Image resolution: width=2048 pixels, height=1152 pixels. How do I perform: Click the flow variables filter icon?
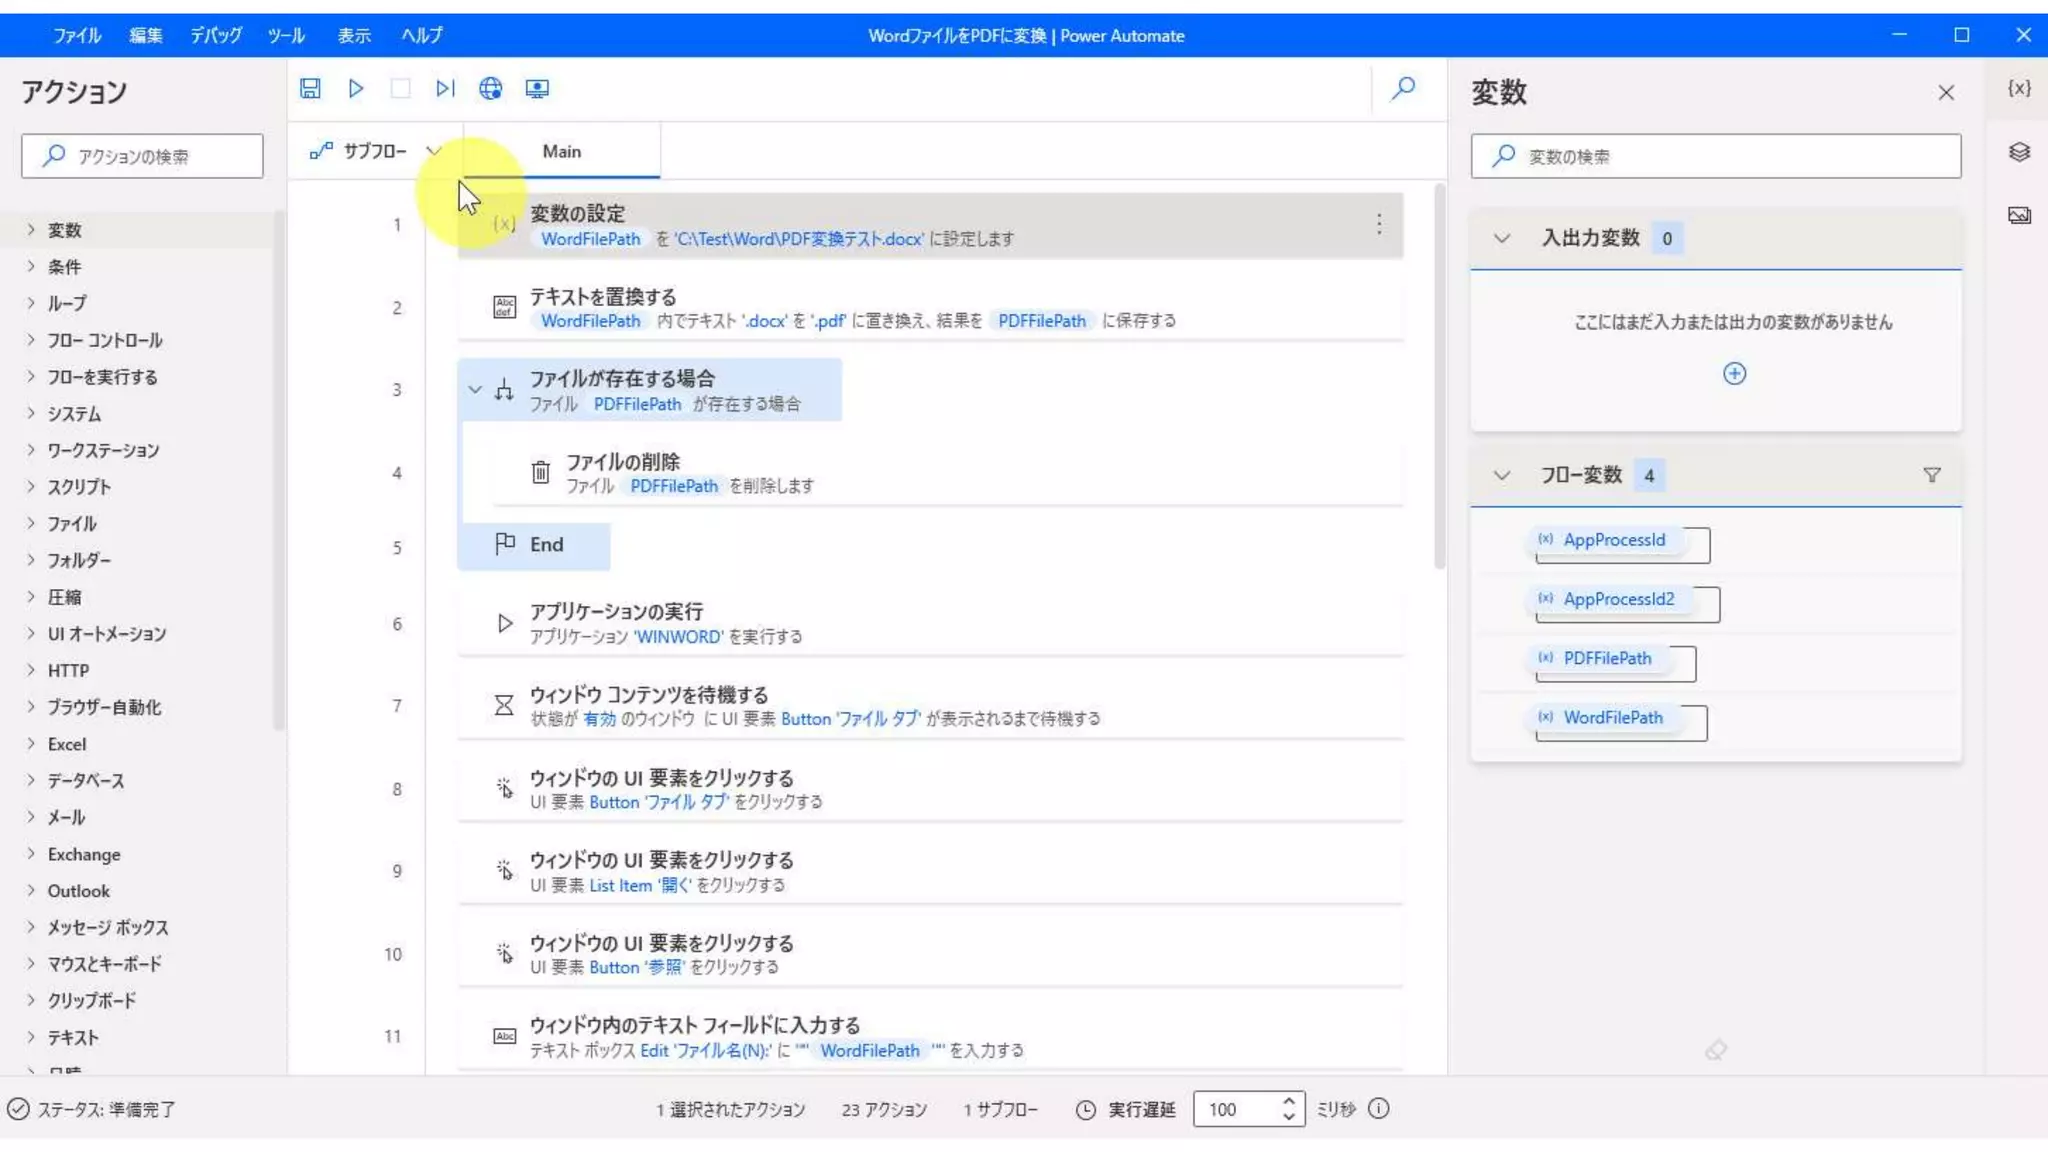tap(1932, 475)
